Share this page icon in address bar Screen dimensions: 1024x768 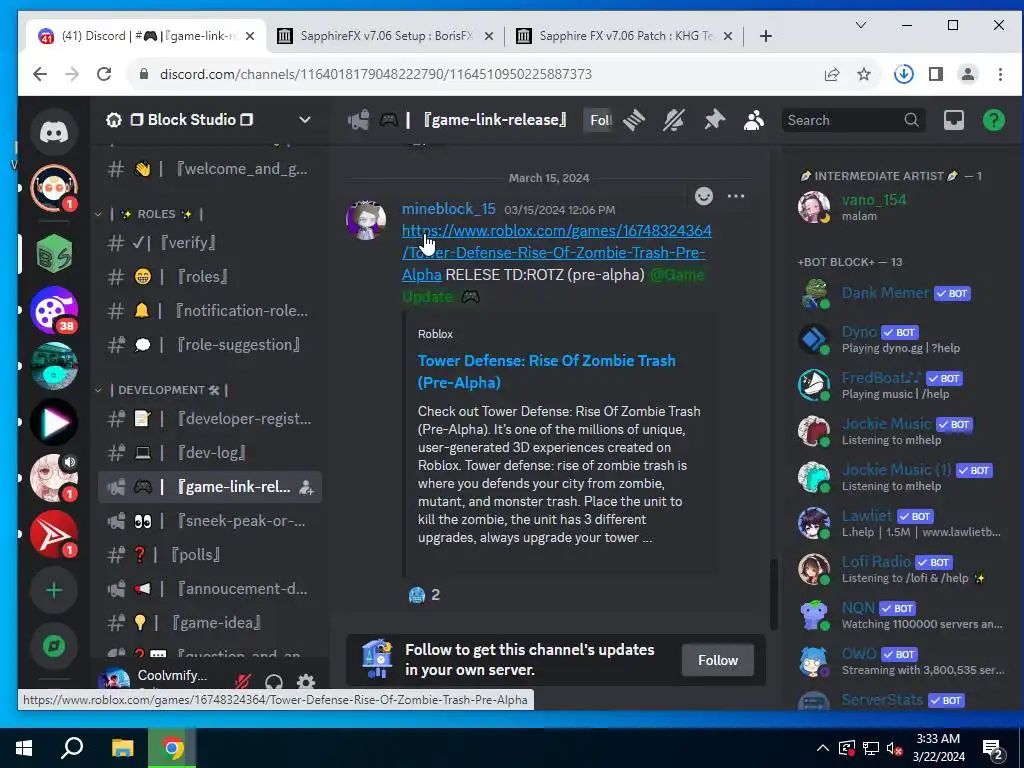831,74
